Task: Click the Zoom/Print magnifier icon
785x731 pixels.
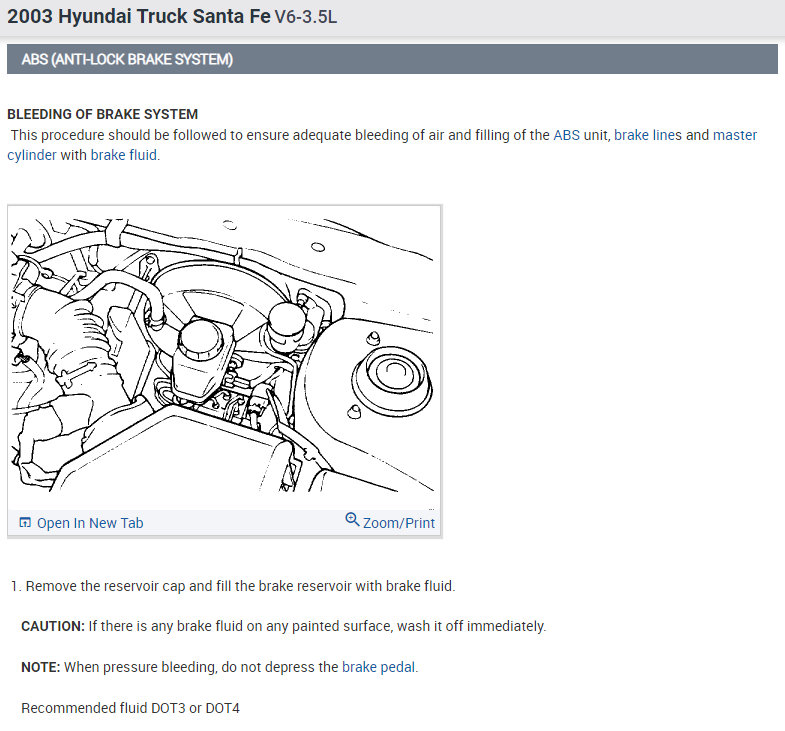Action: [352, 520]
